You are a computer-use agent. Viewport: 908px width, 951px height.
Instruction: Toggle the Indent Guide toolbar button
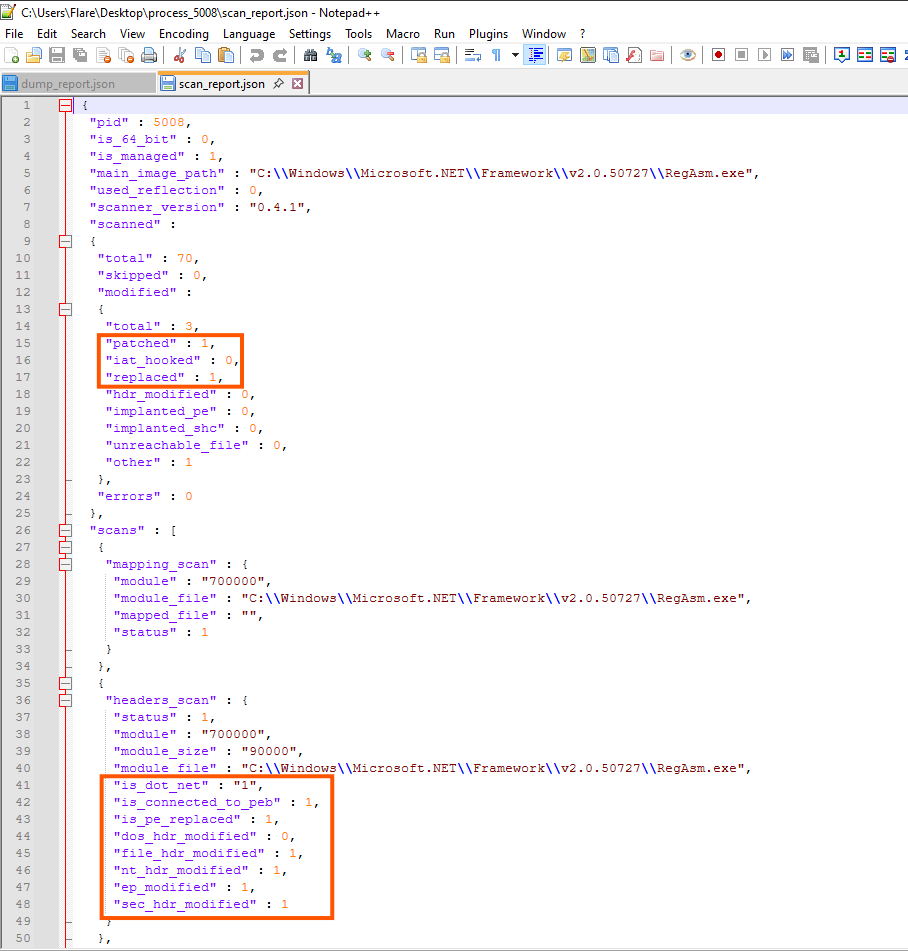[x=535, y=55]
